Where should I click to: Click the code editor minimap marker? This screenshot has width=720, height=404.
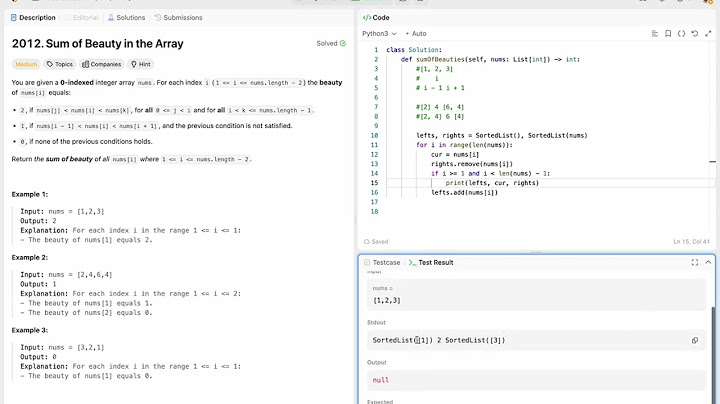(x=712, y=162)
